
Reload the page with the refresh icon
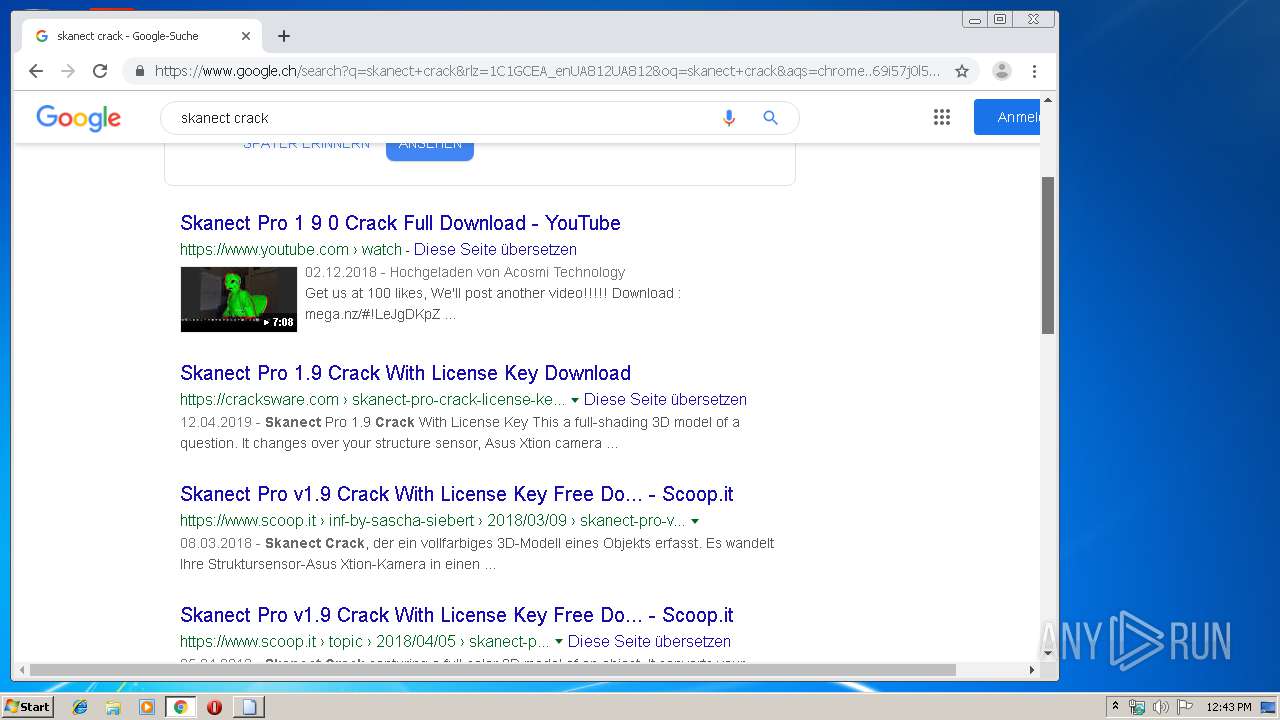pos(100,71)
